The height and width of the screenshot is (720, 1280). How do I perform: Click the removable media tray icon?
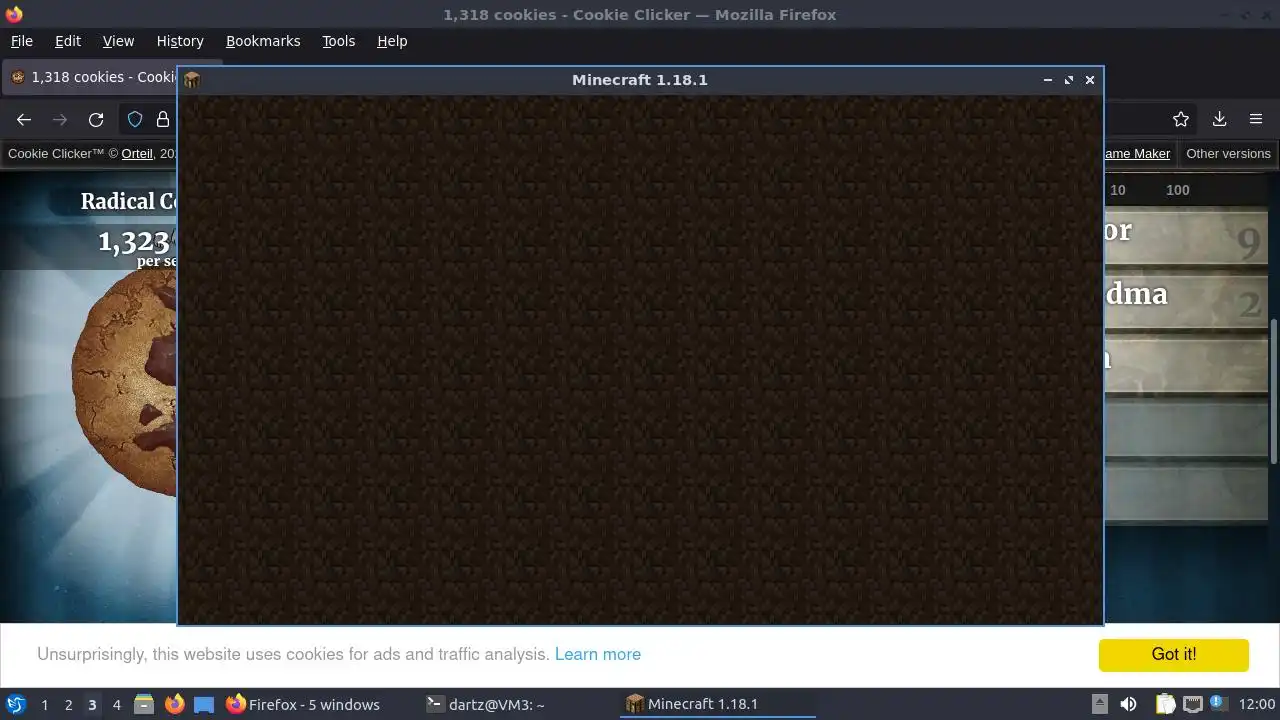point(1099,704)
